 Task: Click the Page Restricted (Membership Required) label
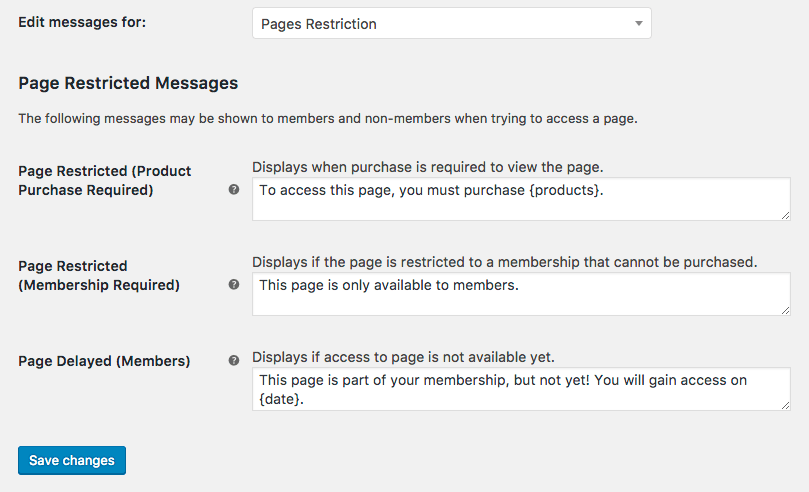pyautogui.click(x=98, y=275)
